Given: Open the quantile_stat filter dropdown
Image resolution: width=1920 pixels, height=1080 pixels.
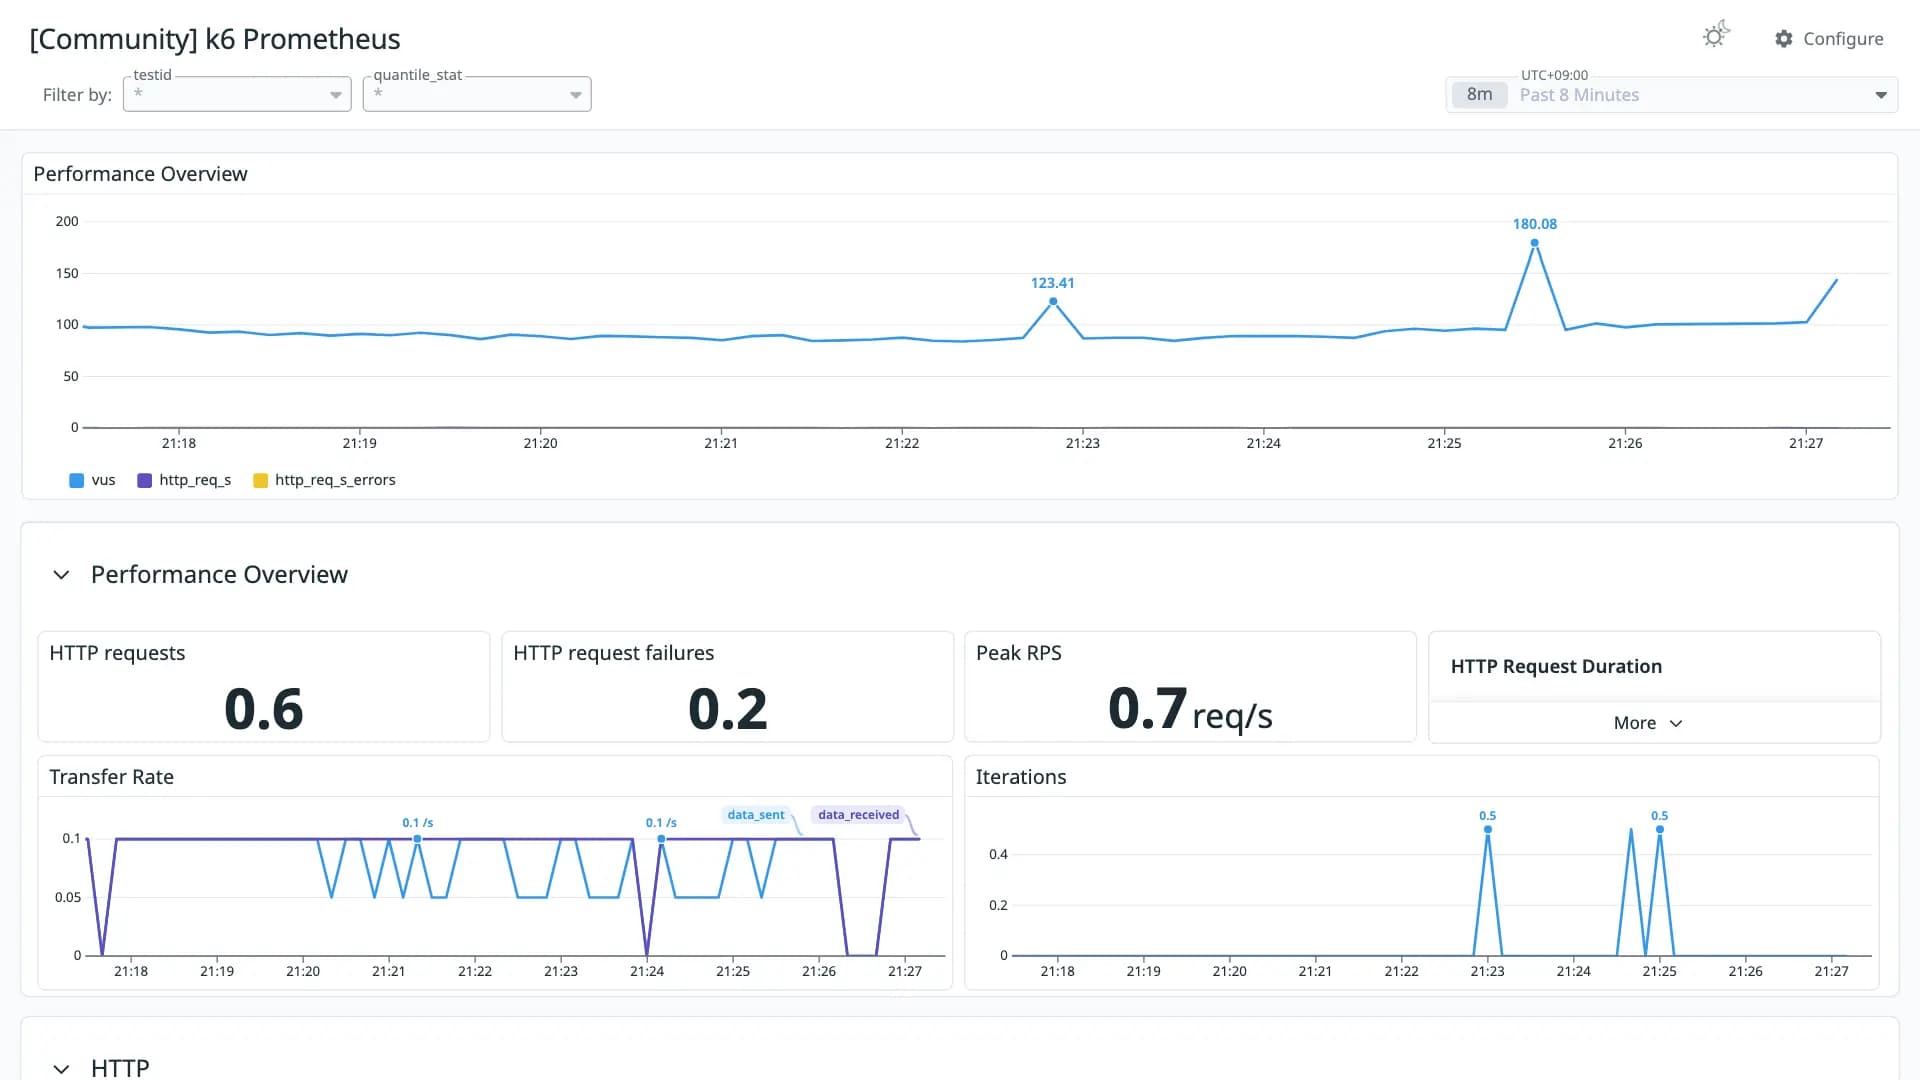Looking at the screenshot, I should pos(477,94).
